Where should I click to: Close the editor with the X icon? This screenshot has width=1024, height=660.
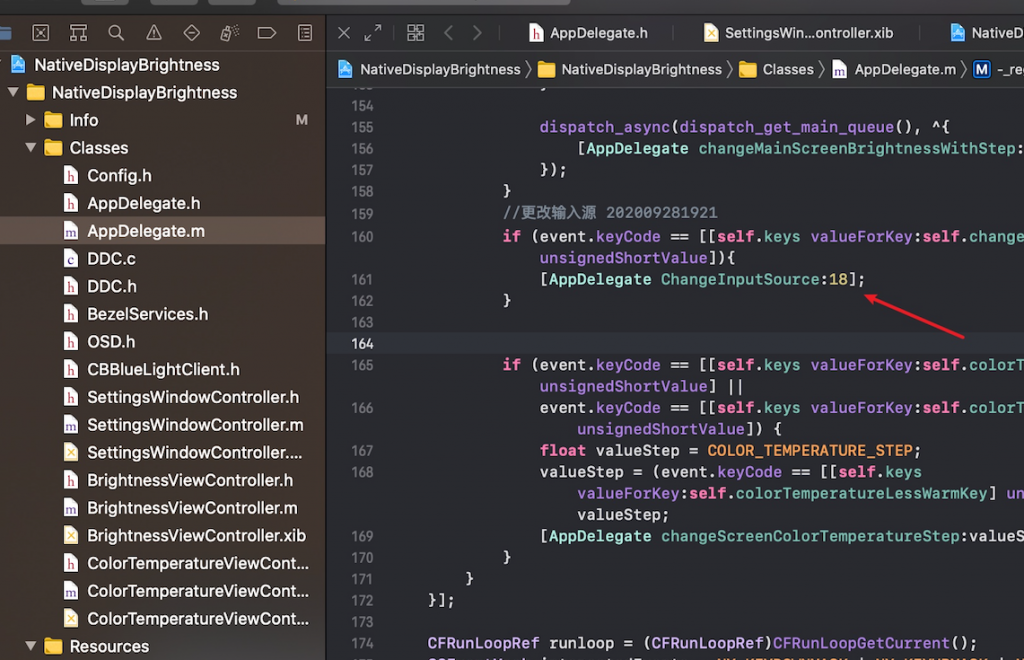(x=344, y=33)
